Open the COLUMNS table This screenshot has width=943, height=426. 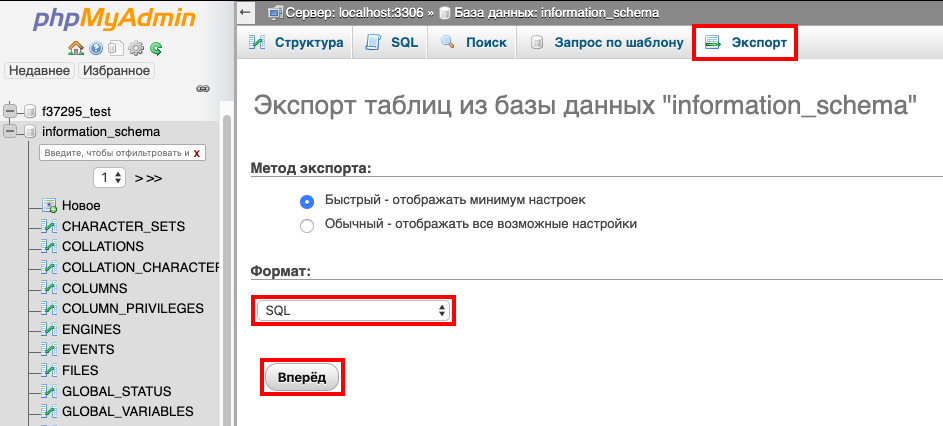(94, 288)
